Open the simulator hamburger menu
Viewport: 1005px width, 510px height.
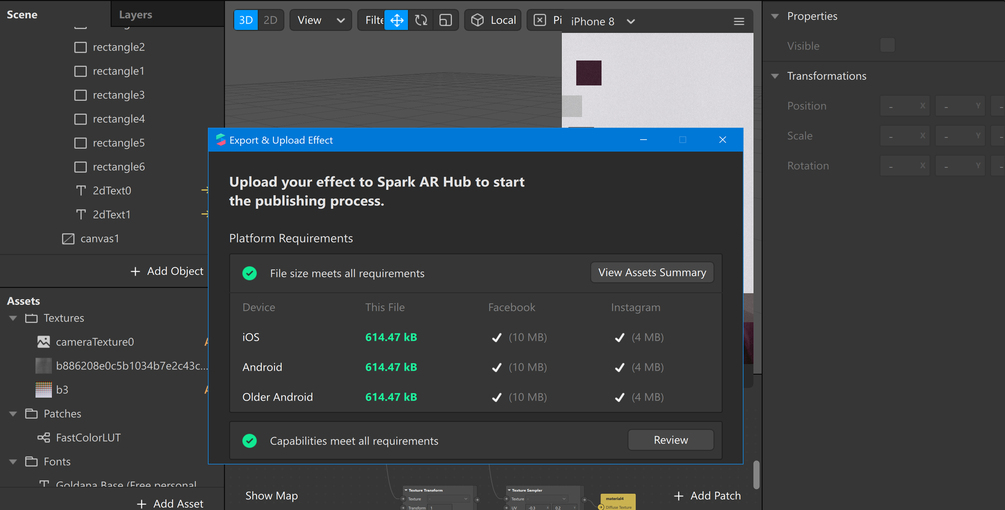[739, 21]
